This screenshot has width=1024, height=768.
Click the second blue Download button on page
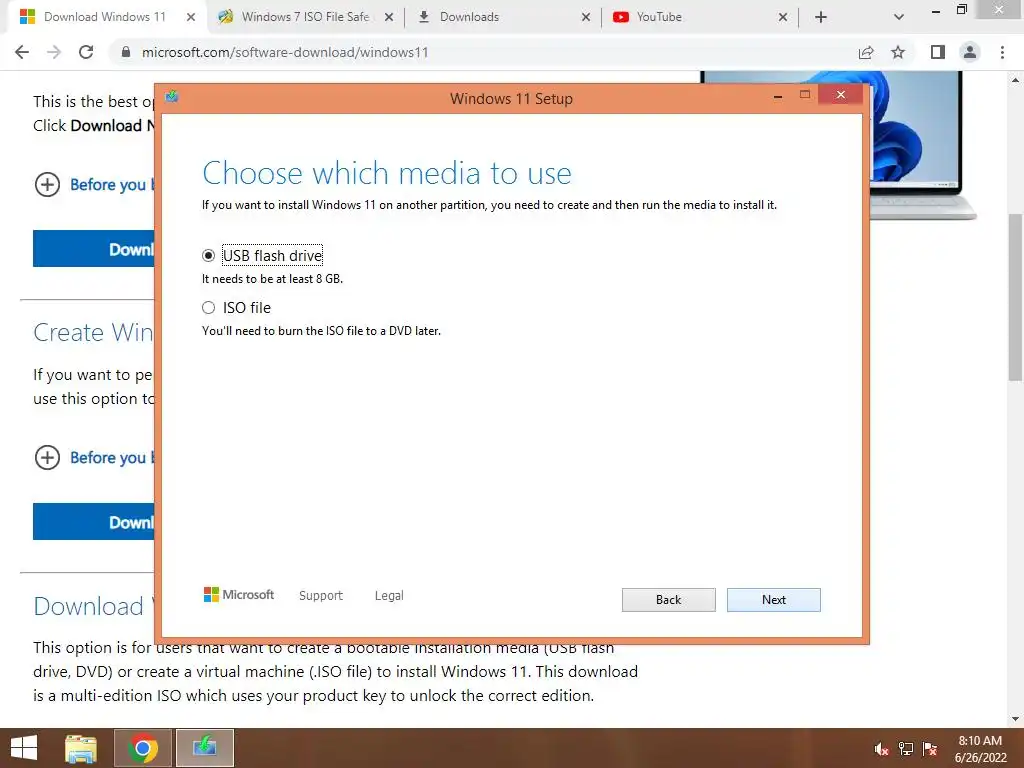click(94, 521)
